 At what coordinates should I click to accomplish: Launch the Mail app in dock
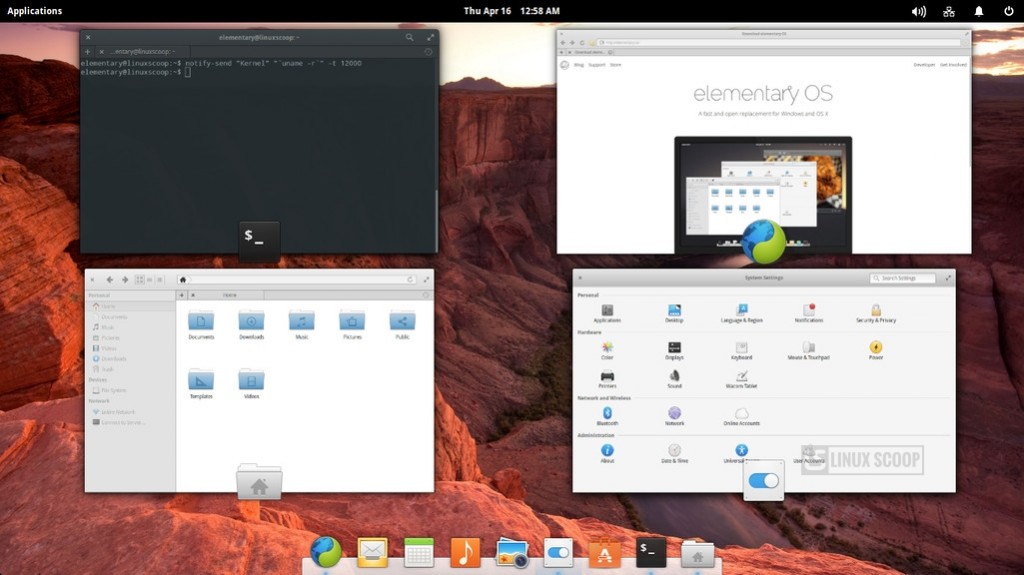coord(372,552)
